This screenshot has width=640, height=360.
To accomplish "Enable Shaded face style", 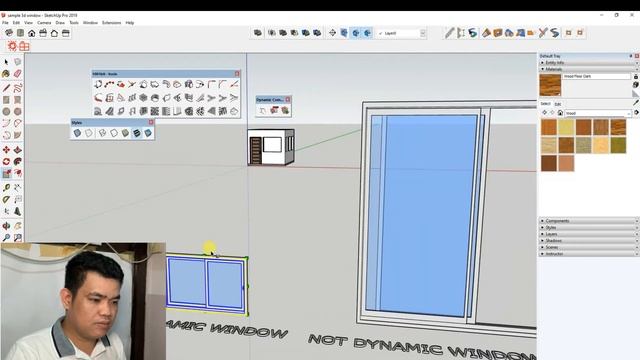I will pyautogui.click(x=125, y=133).
